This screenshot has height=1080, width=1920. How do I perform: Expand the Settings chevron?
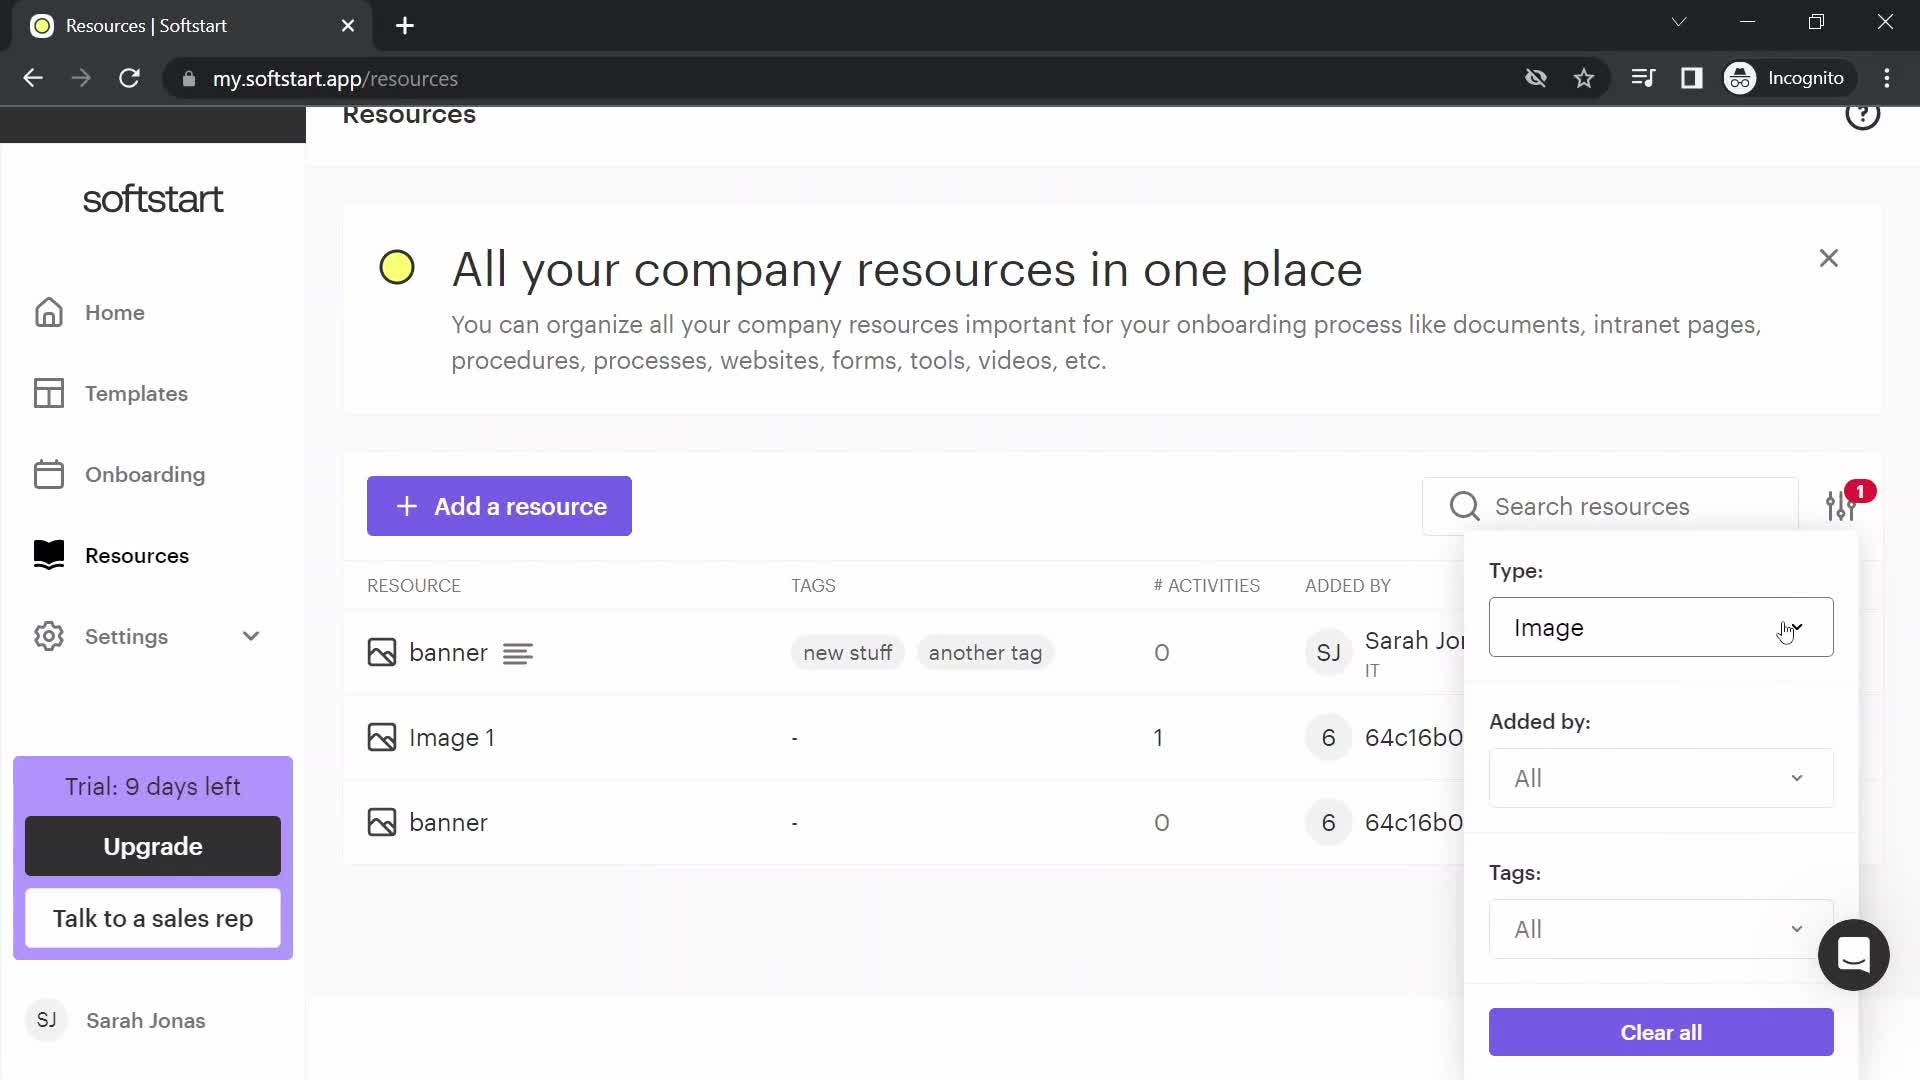[251, 637]
